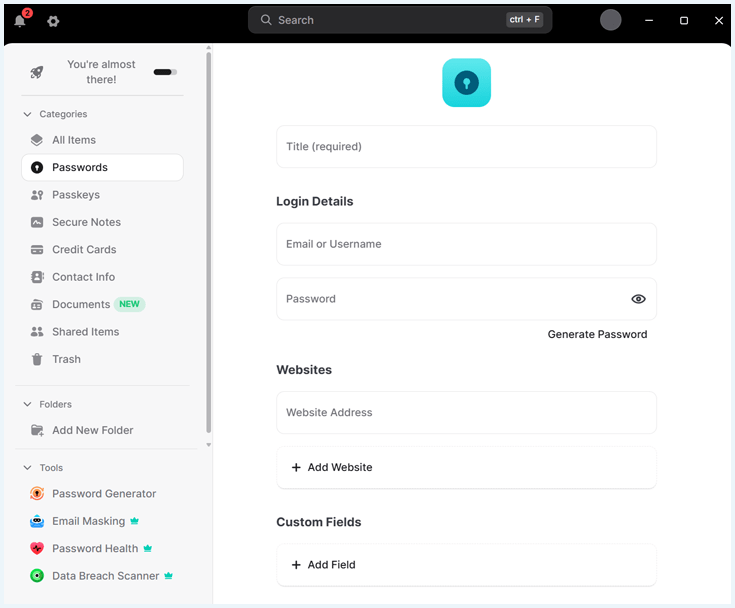The width and height of the screenshot is (735, 608).
Task: Open Secure Notes category
Action: point(102,222)
